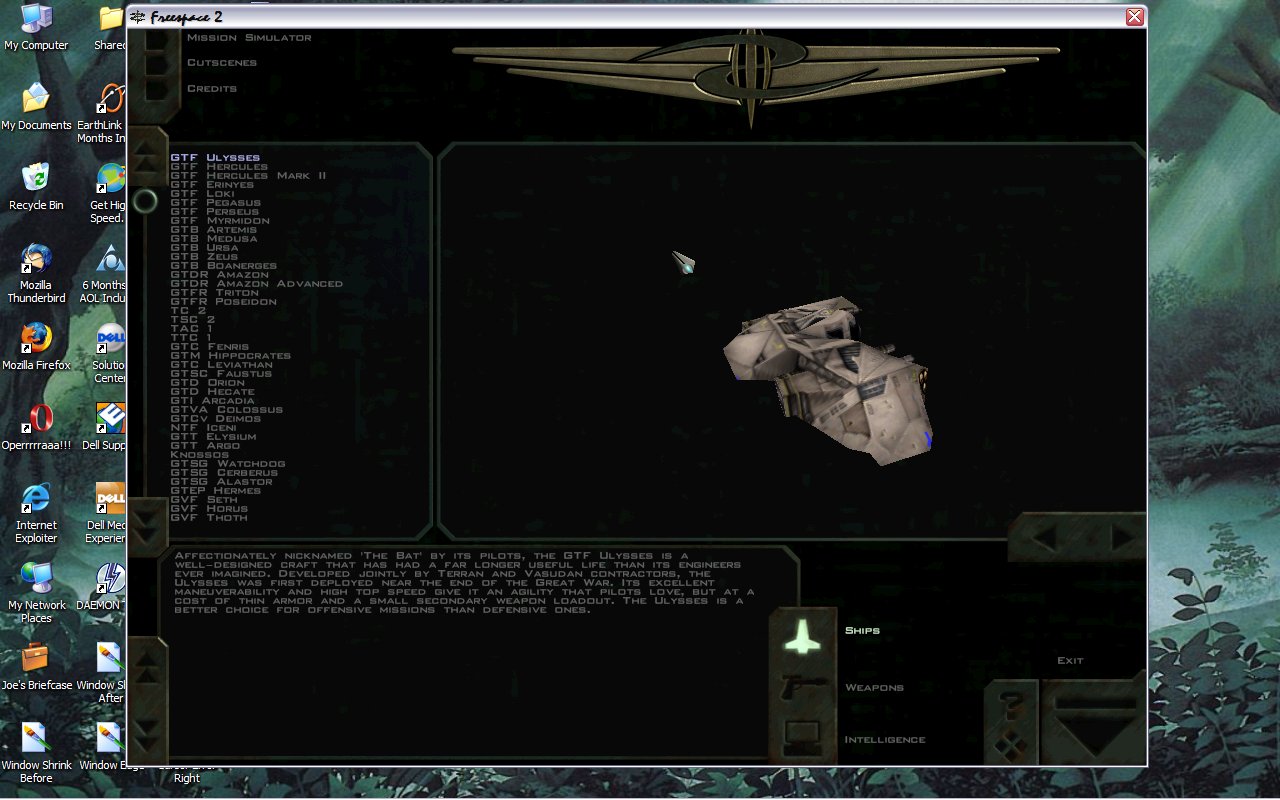Select the GTSG Alastor entry
Viewport: 1280px width, 800px height.
(221, 482)
